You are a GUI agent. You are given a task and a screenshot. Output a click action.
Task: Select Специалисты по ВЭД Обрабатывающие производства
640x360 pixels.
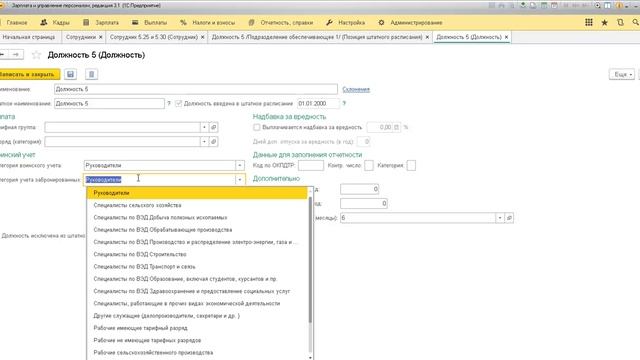click(197, 230)
